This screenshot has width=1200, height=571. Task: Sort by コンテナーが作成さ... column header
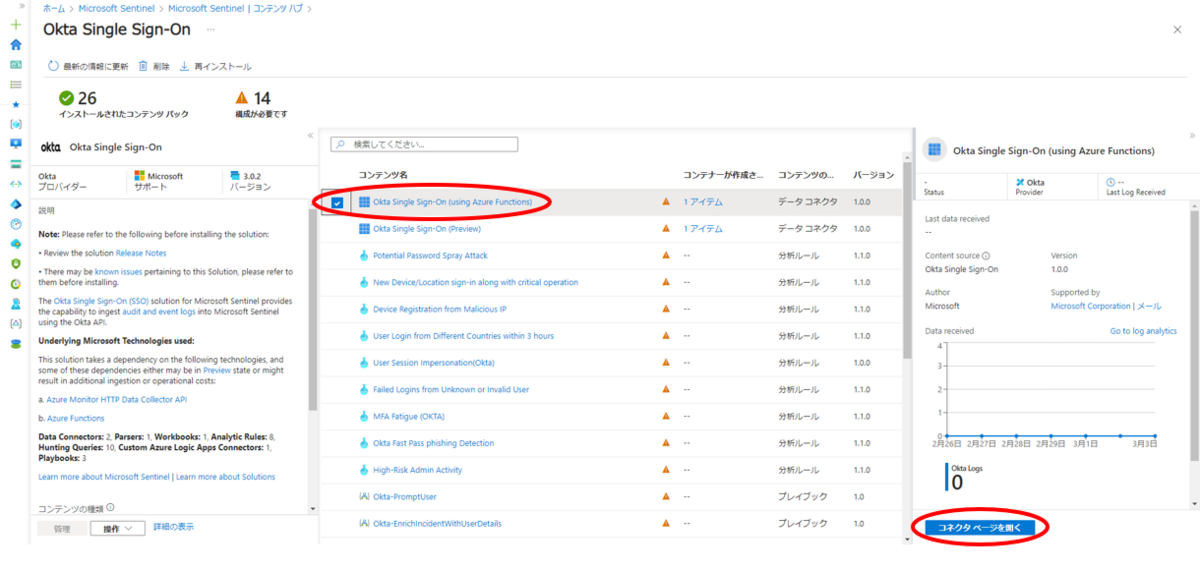pos(723,175)
